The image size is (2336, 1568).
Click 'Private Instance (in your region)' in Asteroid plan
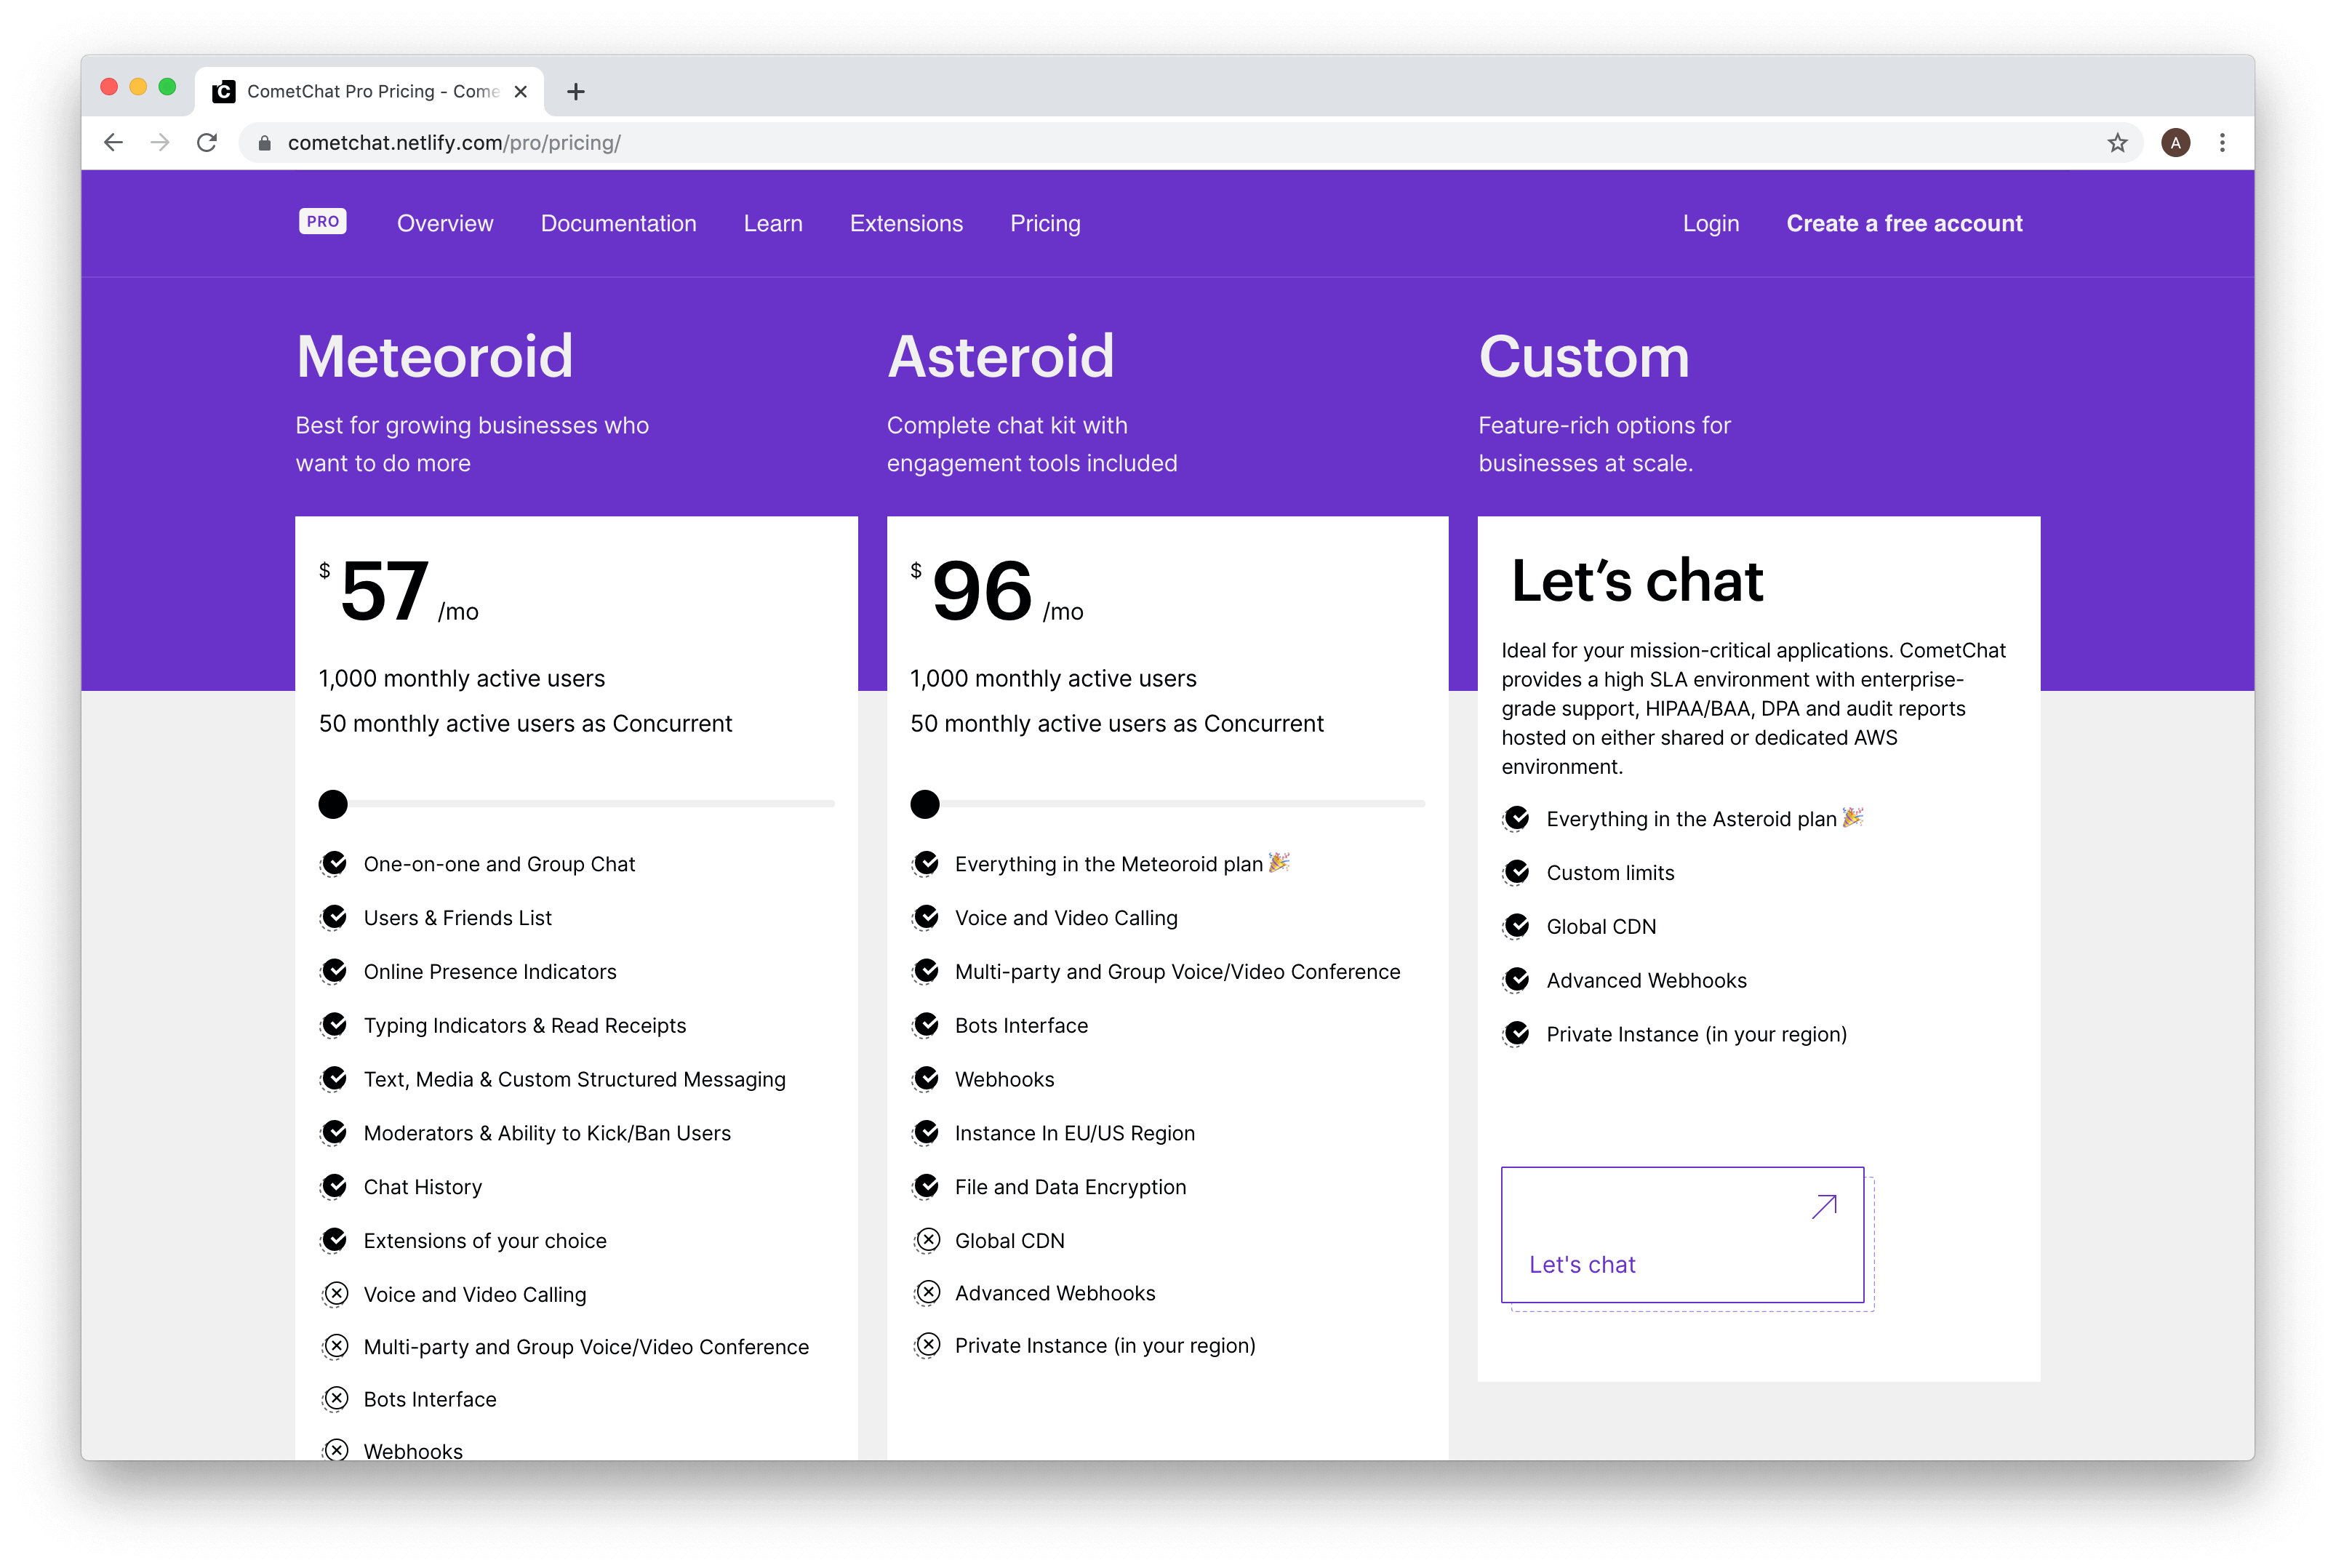tap(1105, 1345)
